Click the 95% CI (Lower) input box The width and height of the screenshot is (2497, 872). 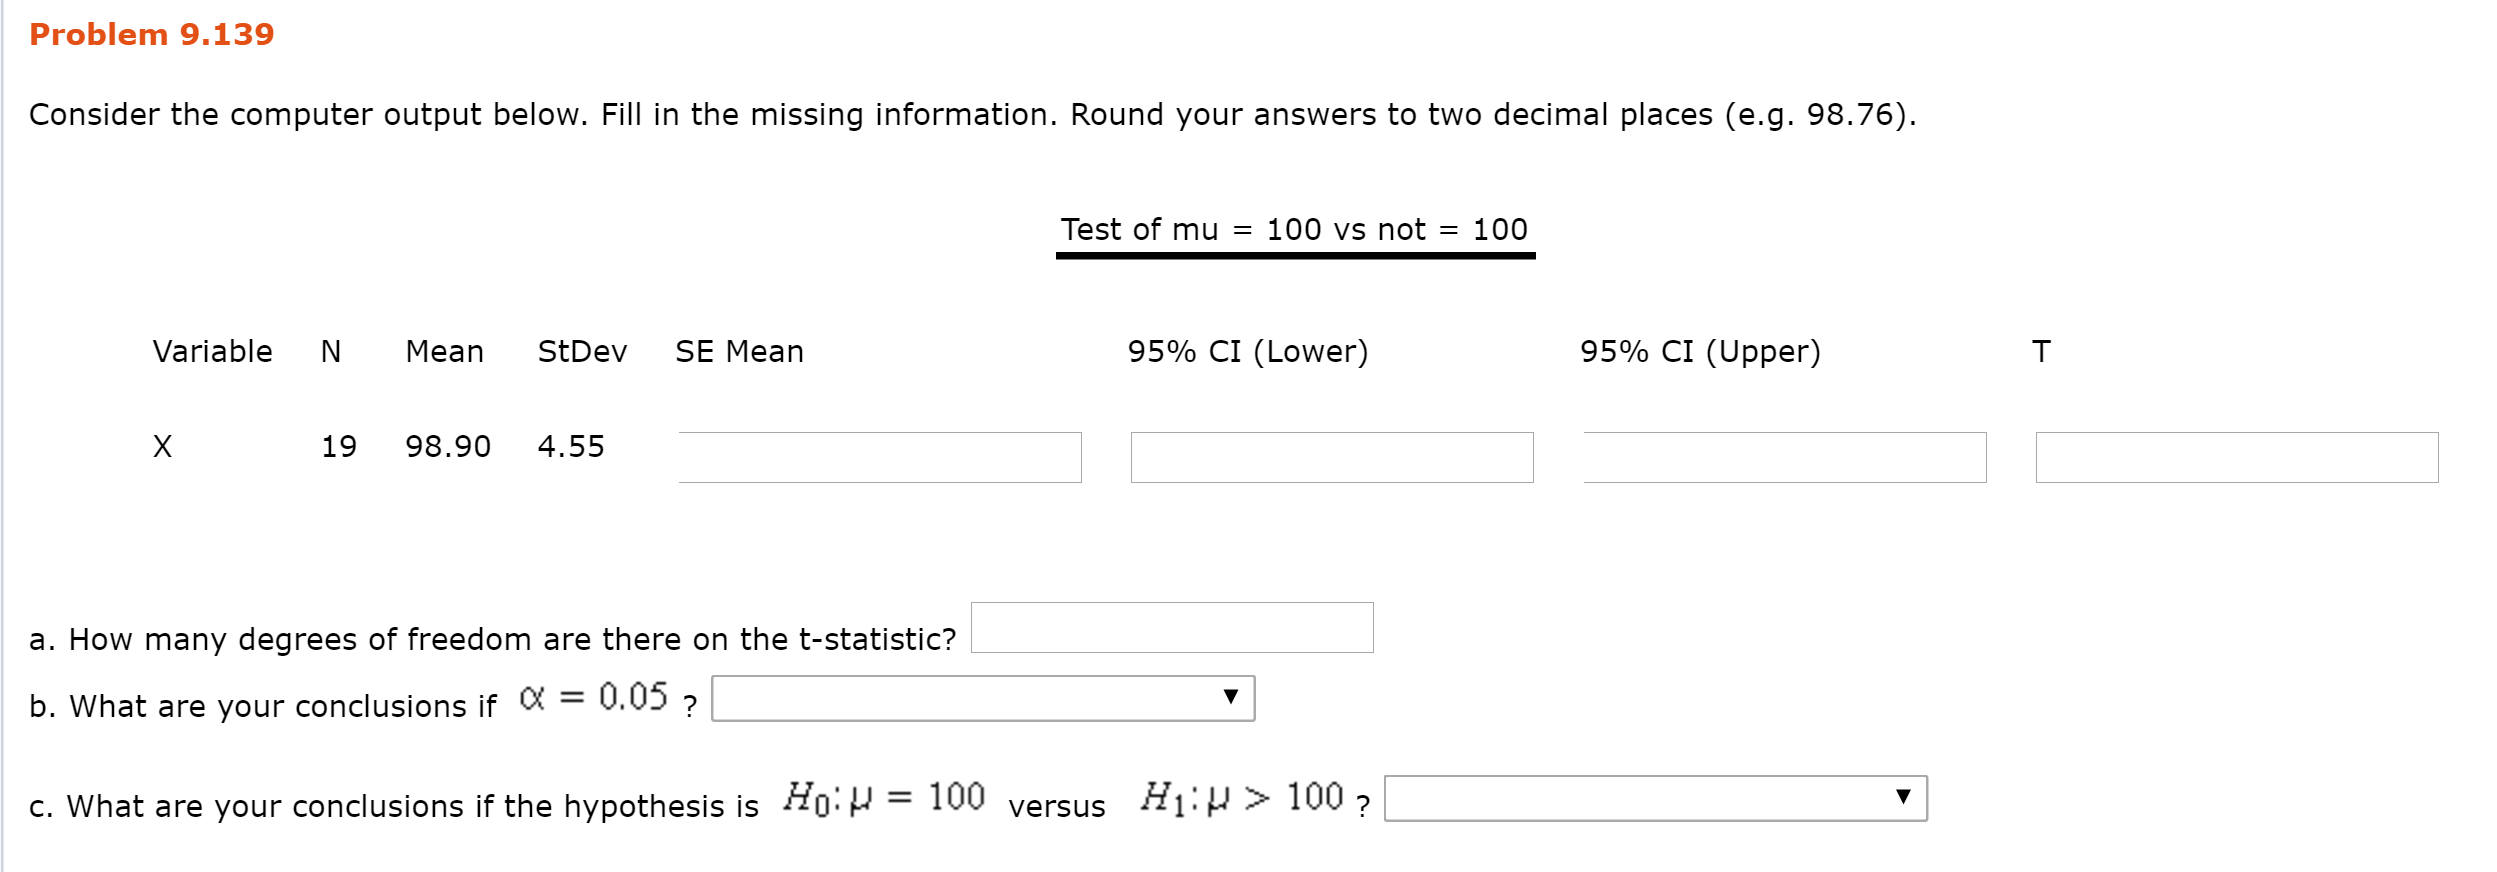pyautogui.click(x=1332, y=457)
